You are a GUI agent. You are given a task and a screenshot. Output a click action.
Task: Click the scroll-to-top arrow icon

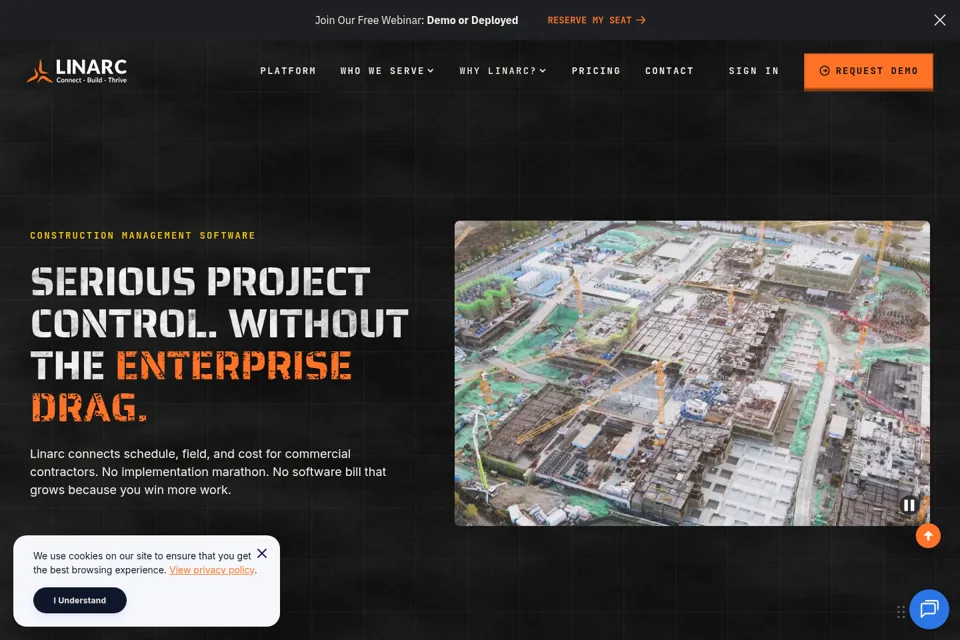tap(928, 536)
